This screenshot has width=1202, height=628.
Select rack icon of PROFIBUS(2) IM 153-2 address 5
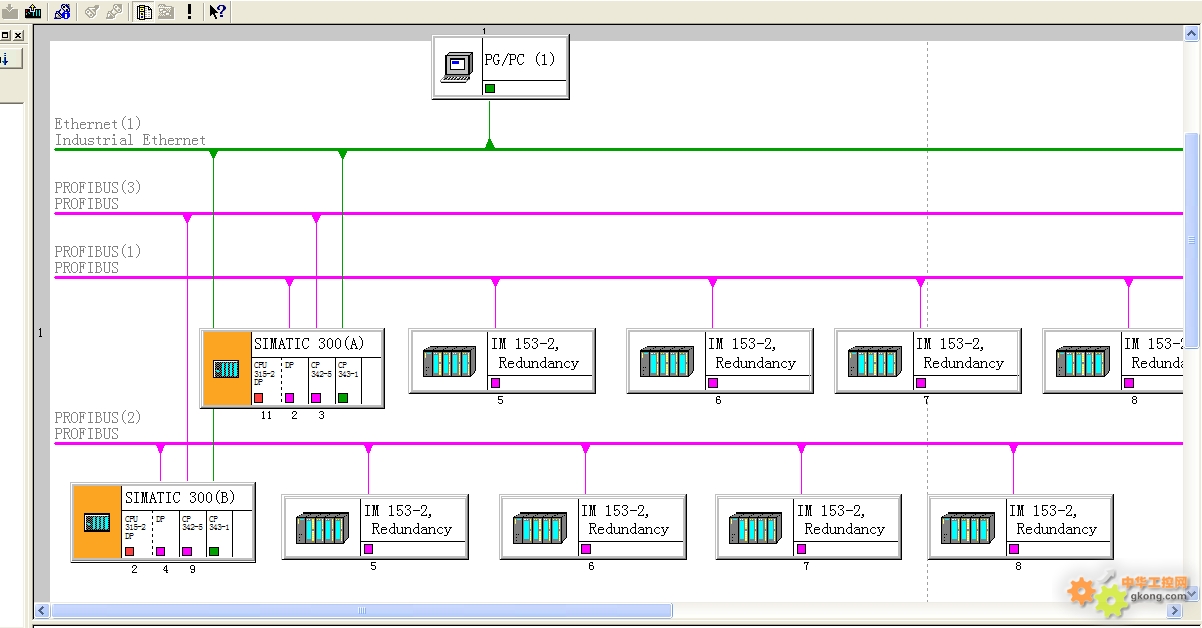pos(322,527)
